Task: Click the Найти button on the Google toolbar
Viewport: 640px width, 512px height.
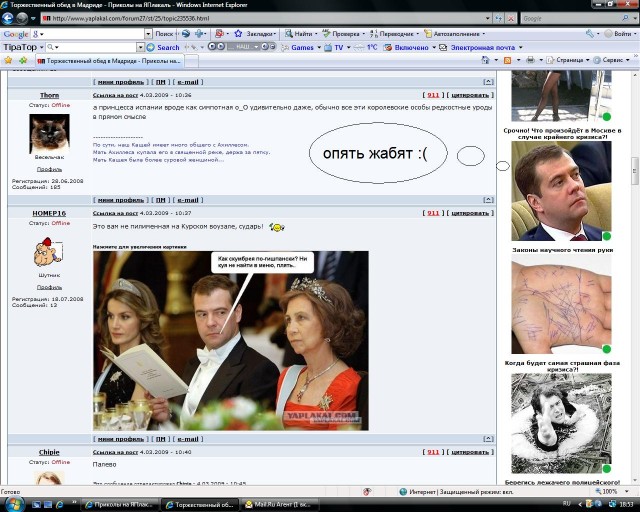Action: 301,34
